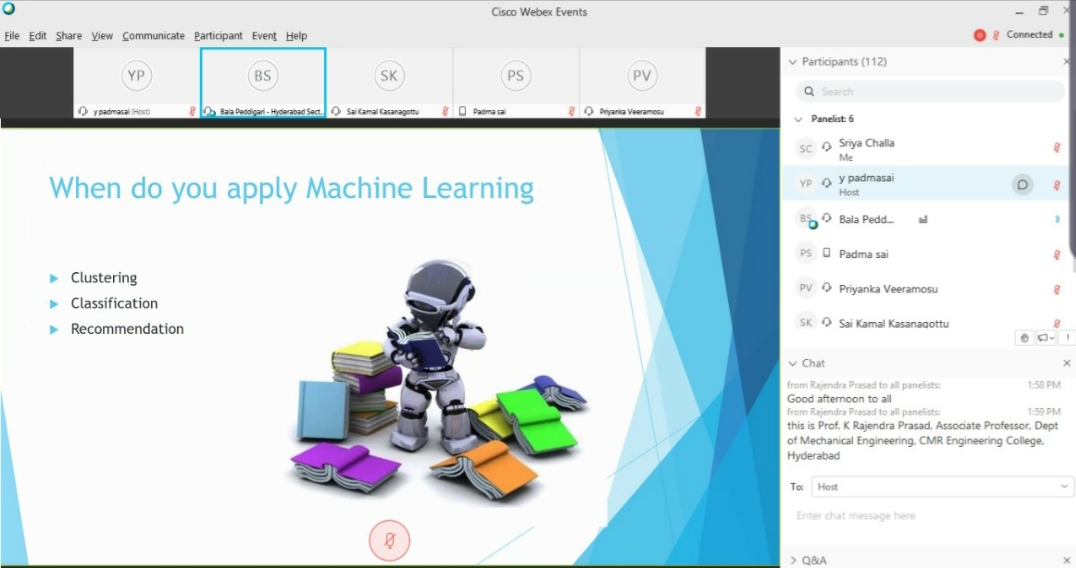Click the muted mic icon next to Sriya Challa
The image size is (1076, 568).
coord(1056,148)
